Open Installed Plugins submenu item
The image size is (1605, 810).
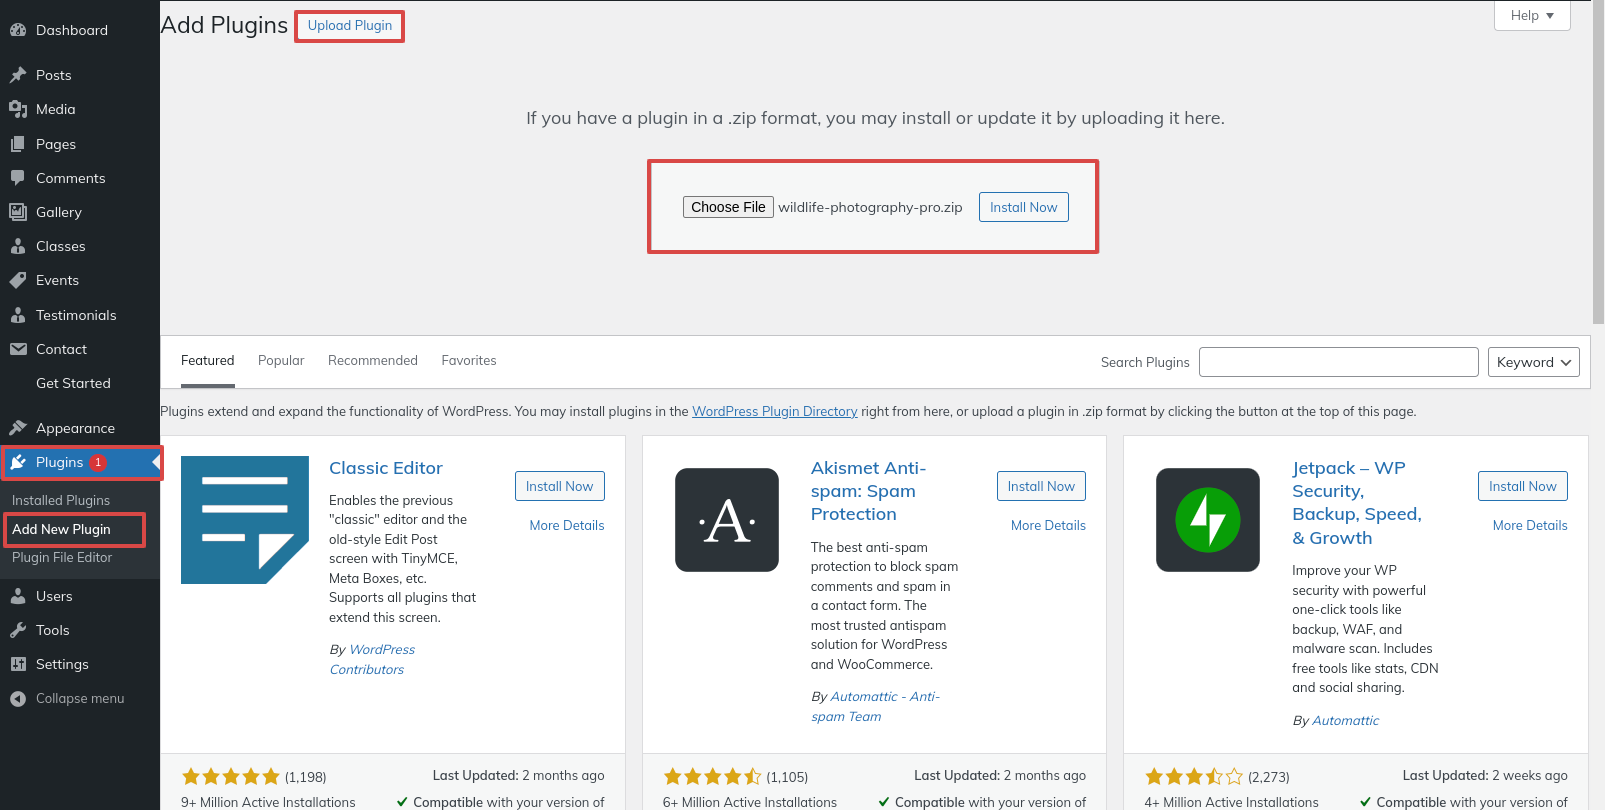click(61, 500)
